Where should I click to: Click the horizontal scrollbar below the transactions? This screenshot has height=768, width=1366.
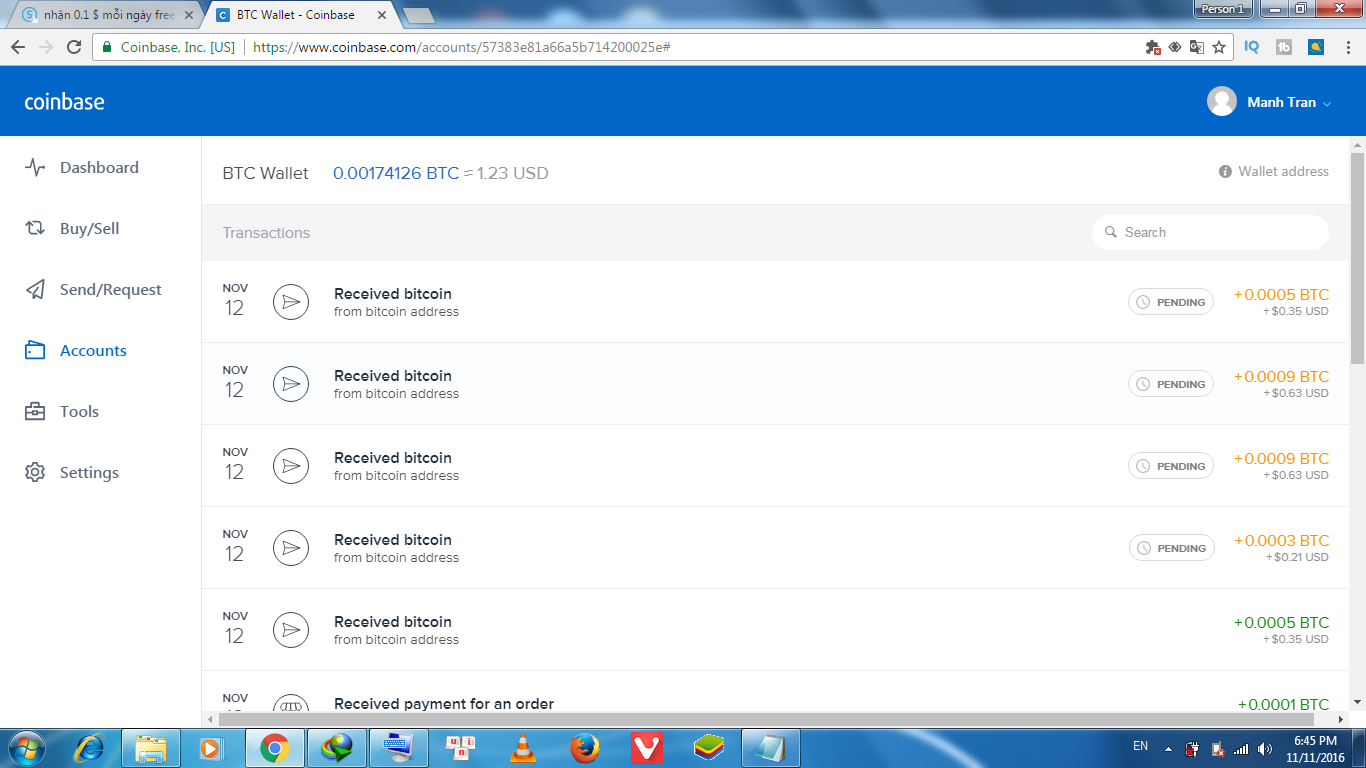coord(767,719)
